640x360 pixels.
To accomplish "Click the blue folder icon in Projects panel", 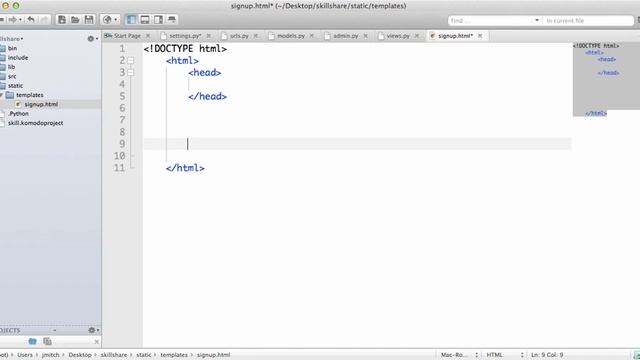I will click(33, 341).
